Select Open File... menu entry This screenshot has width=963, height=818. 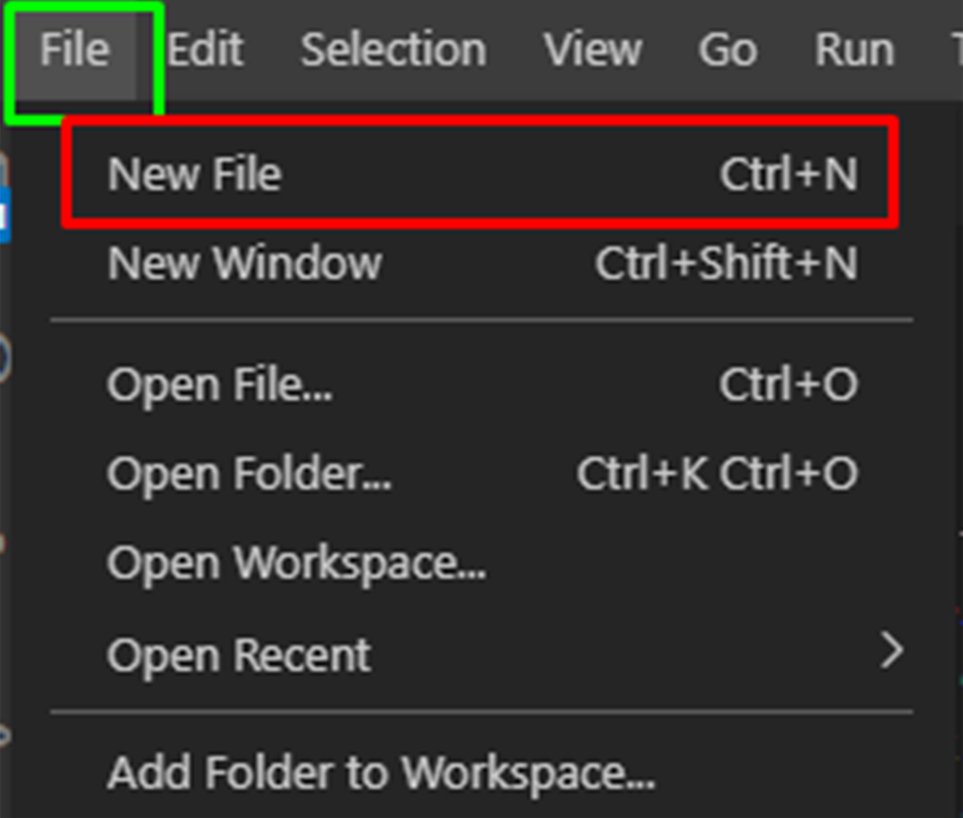pyautogui.click(x=482, y=385)
